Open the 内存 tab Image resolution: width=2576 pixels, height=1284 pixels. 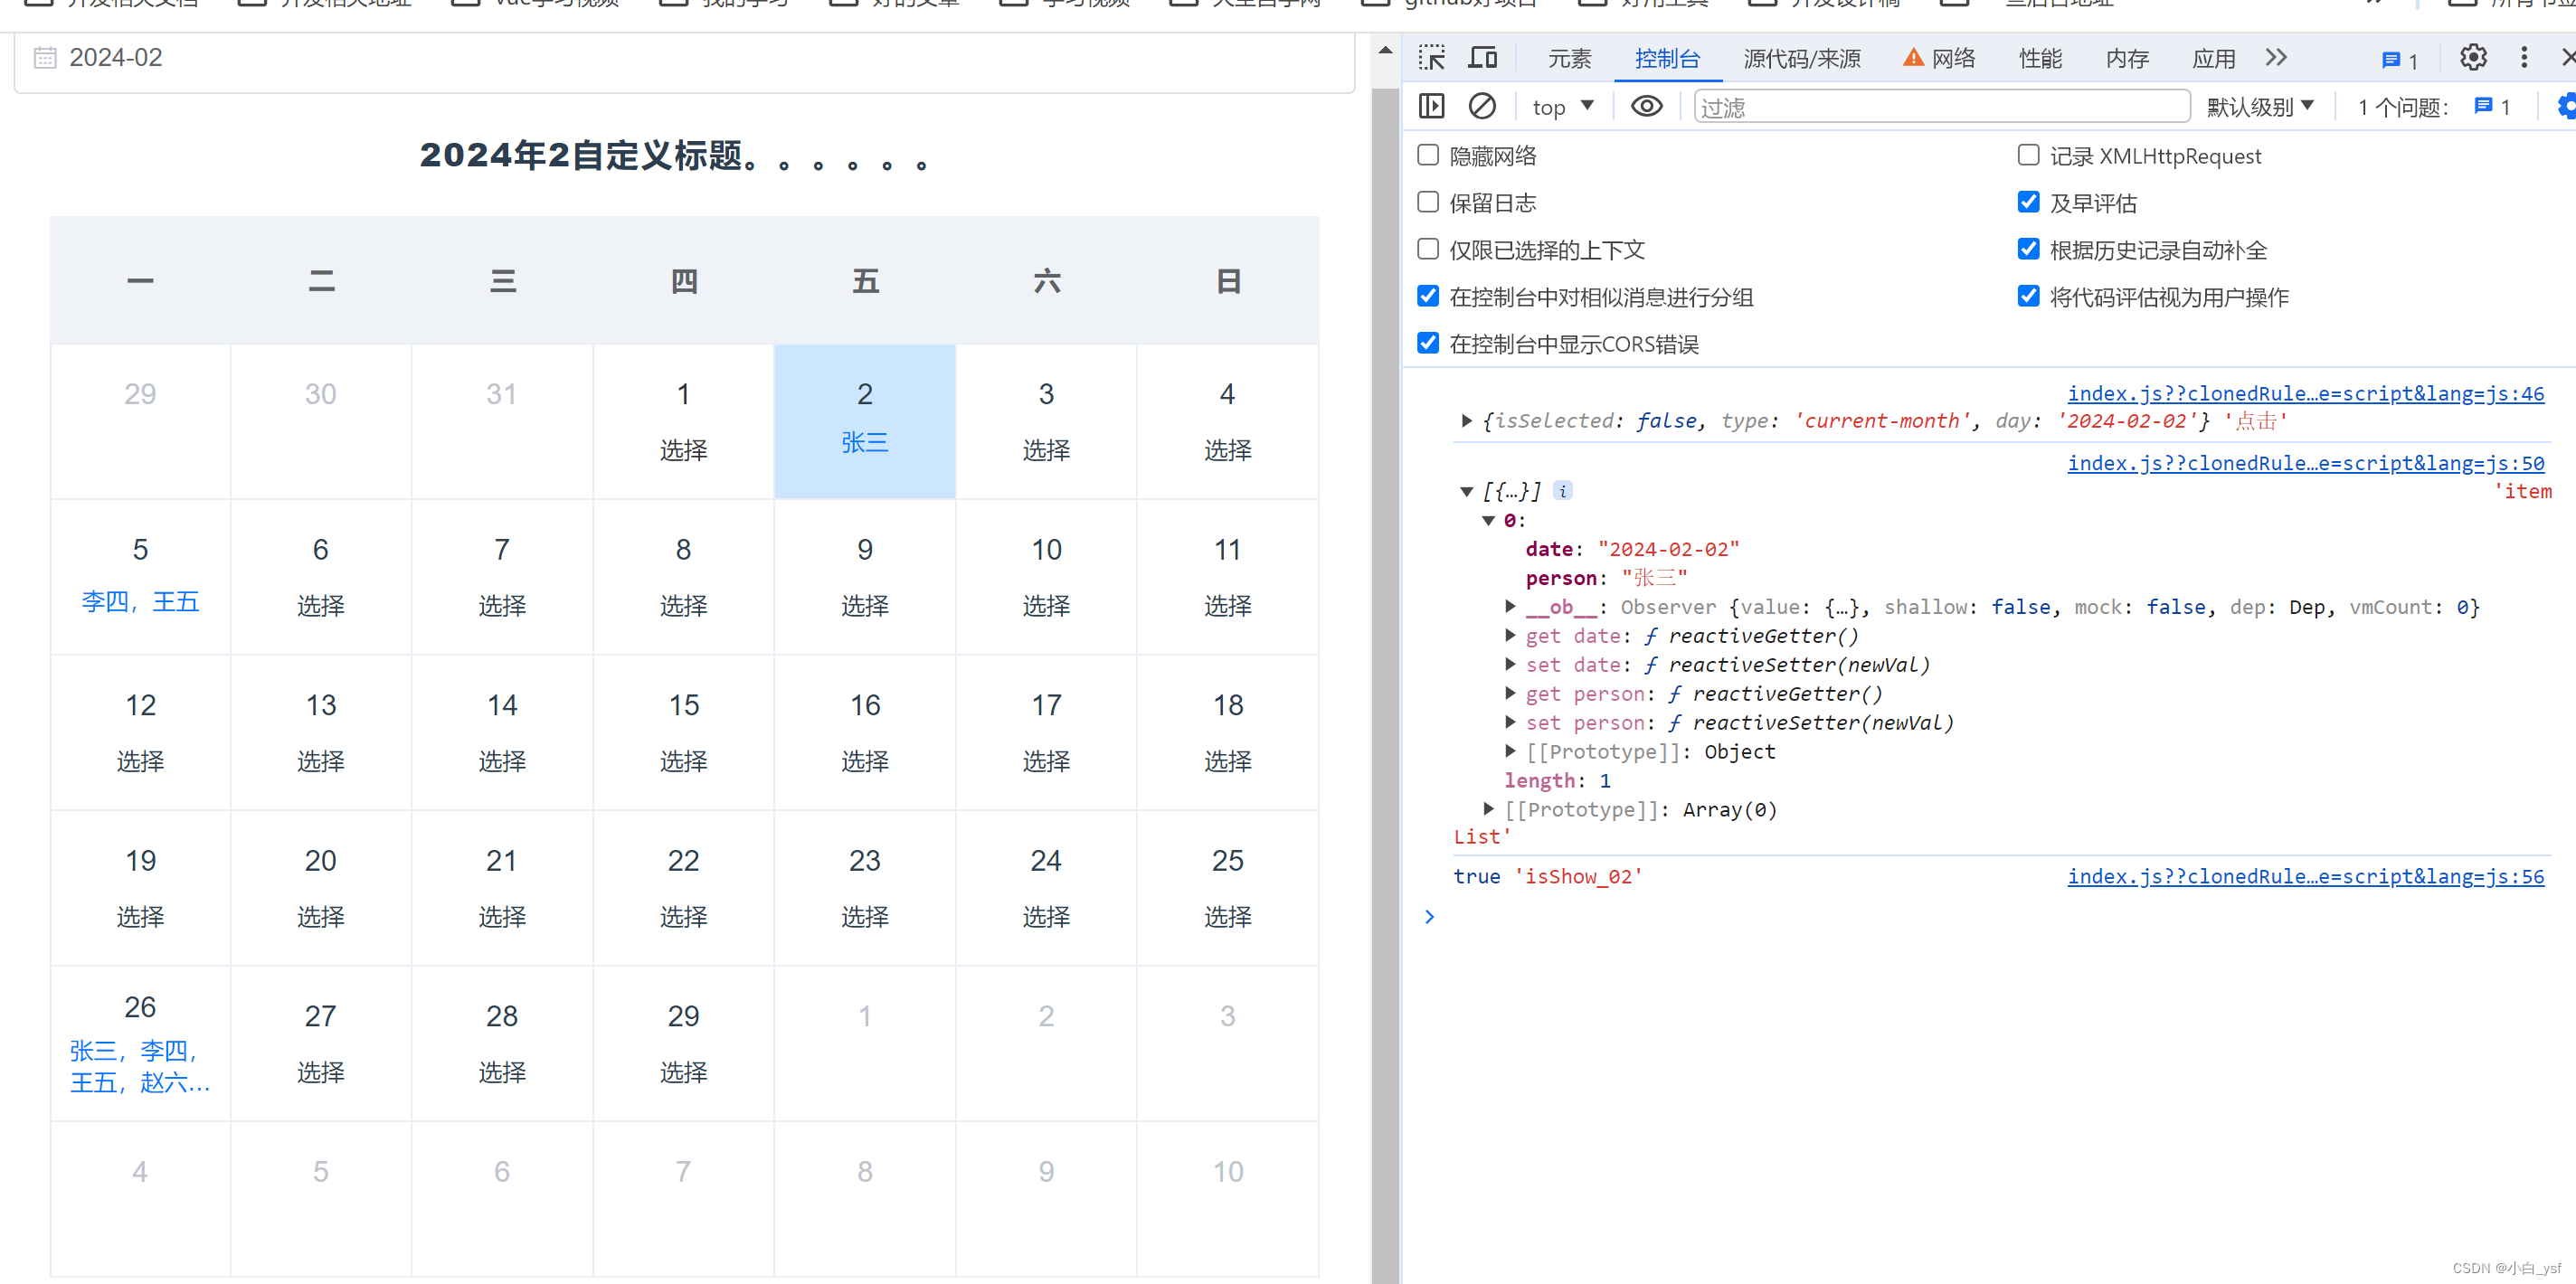[2127, 59]
